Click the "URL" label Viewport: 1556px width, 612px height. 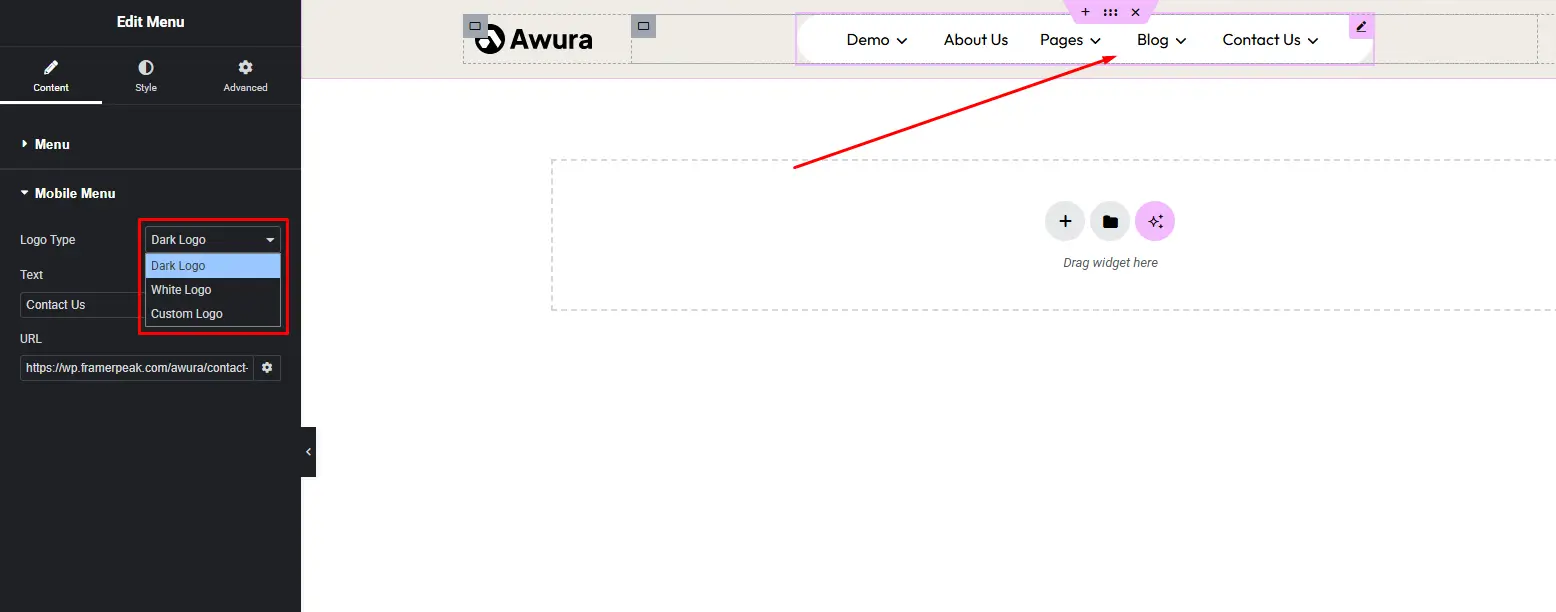pyautogui.click(x=31, y=339)
